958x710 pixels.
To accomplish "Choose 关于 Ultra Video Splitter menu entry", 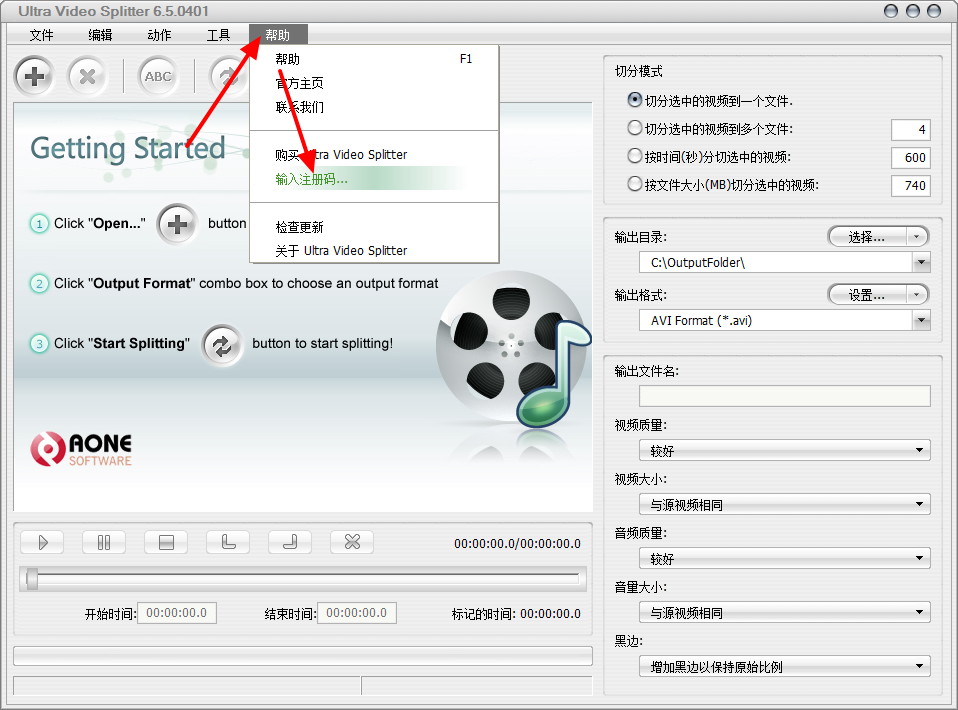I will (374, 251).
